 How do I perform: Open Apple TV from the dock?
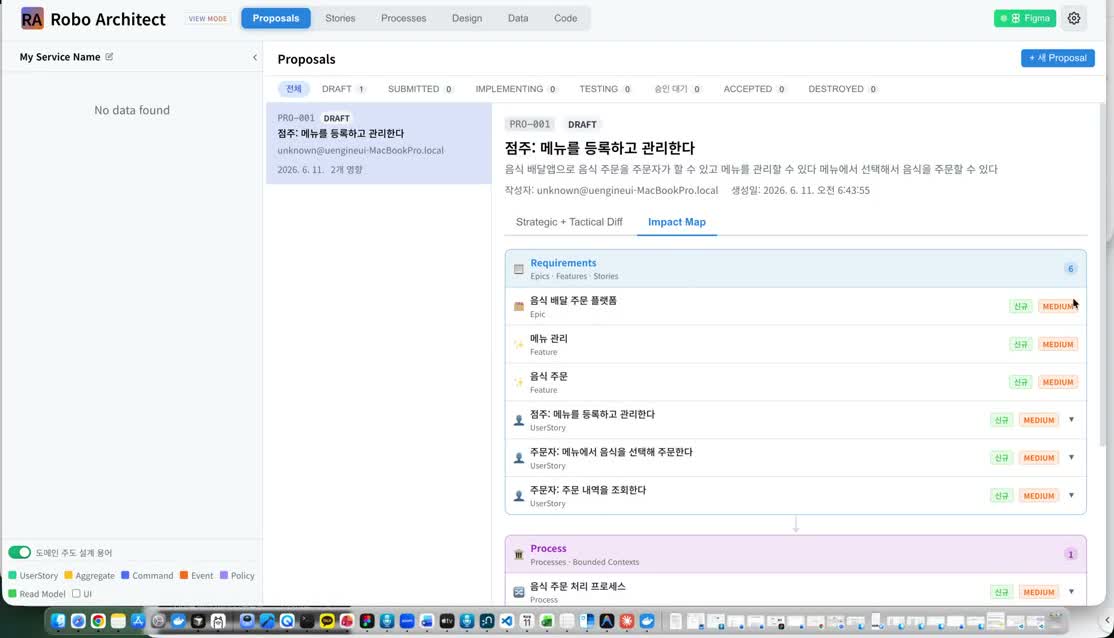tap(446, 621)
